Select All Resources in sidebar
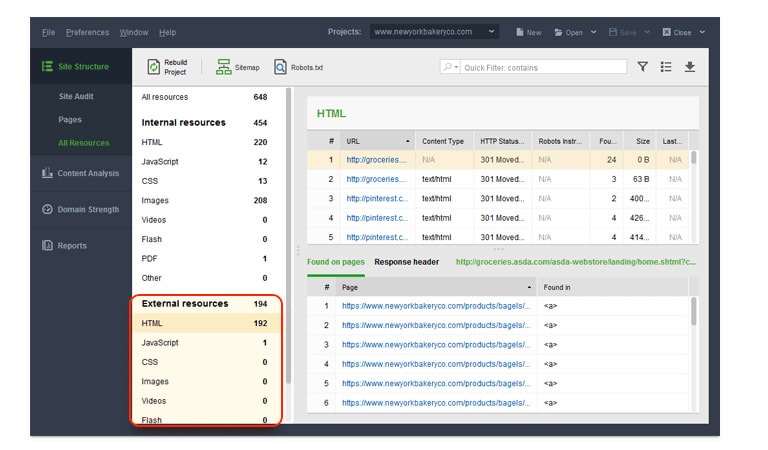768x450 pixels. click(84, 143)
